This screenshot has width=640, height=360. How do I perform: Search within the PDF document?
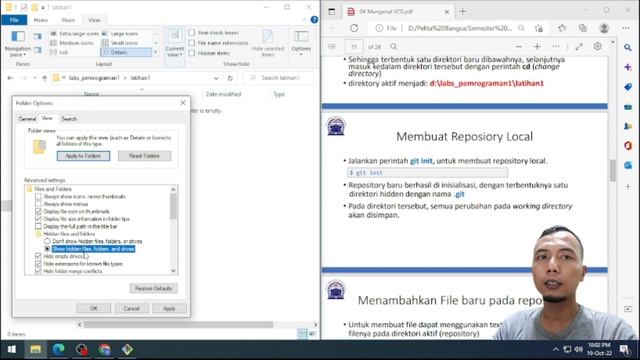393,47
